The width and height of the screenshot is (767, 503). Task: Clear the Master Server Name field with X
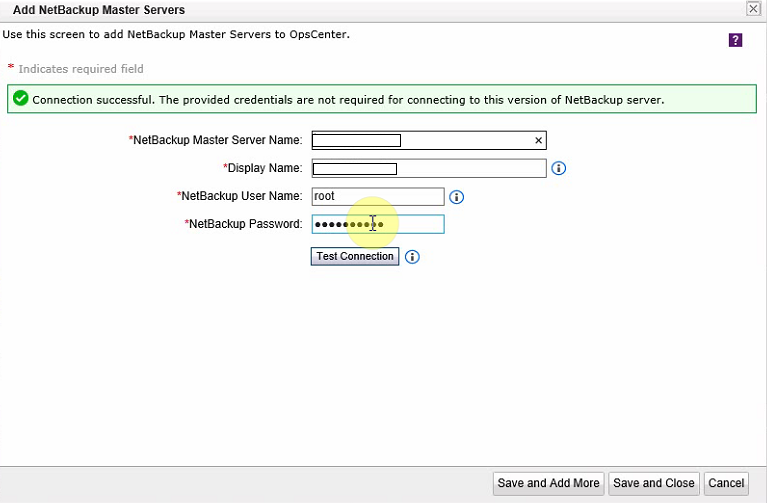538,141
